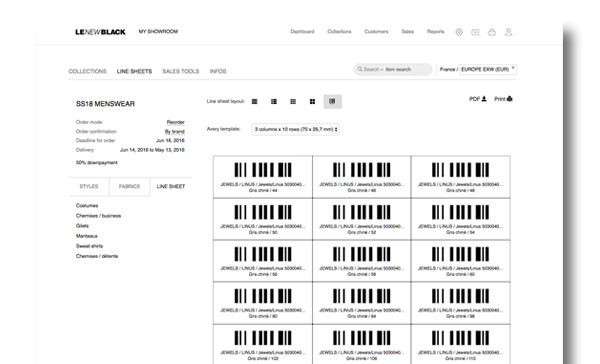Image resolution: width=600 pixels, height=364 pixels.
Task: Open the Manteaux category
Action: (x=87, y=236)
